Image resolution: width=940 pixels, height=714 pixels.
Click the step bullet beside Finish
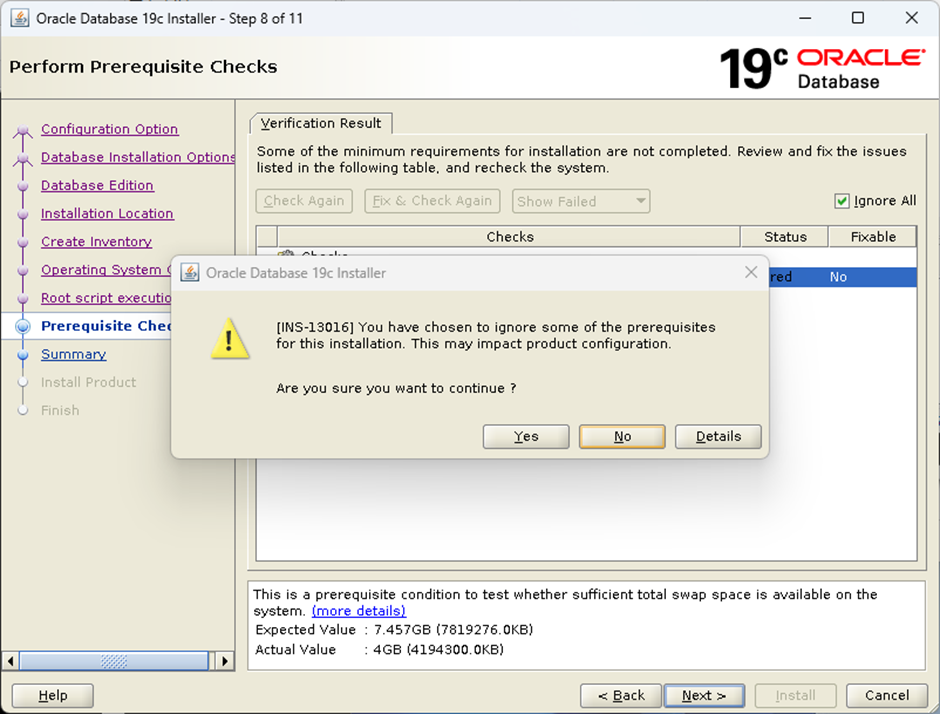pos(23,411)
